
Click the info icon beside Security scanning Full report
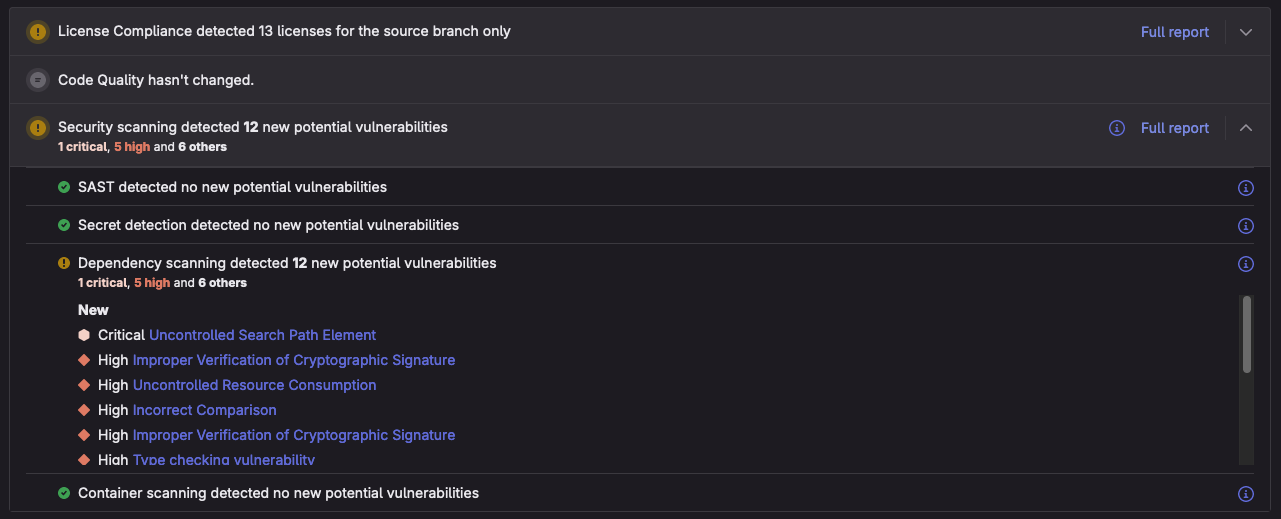[1117, 128]
